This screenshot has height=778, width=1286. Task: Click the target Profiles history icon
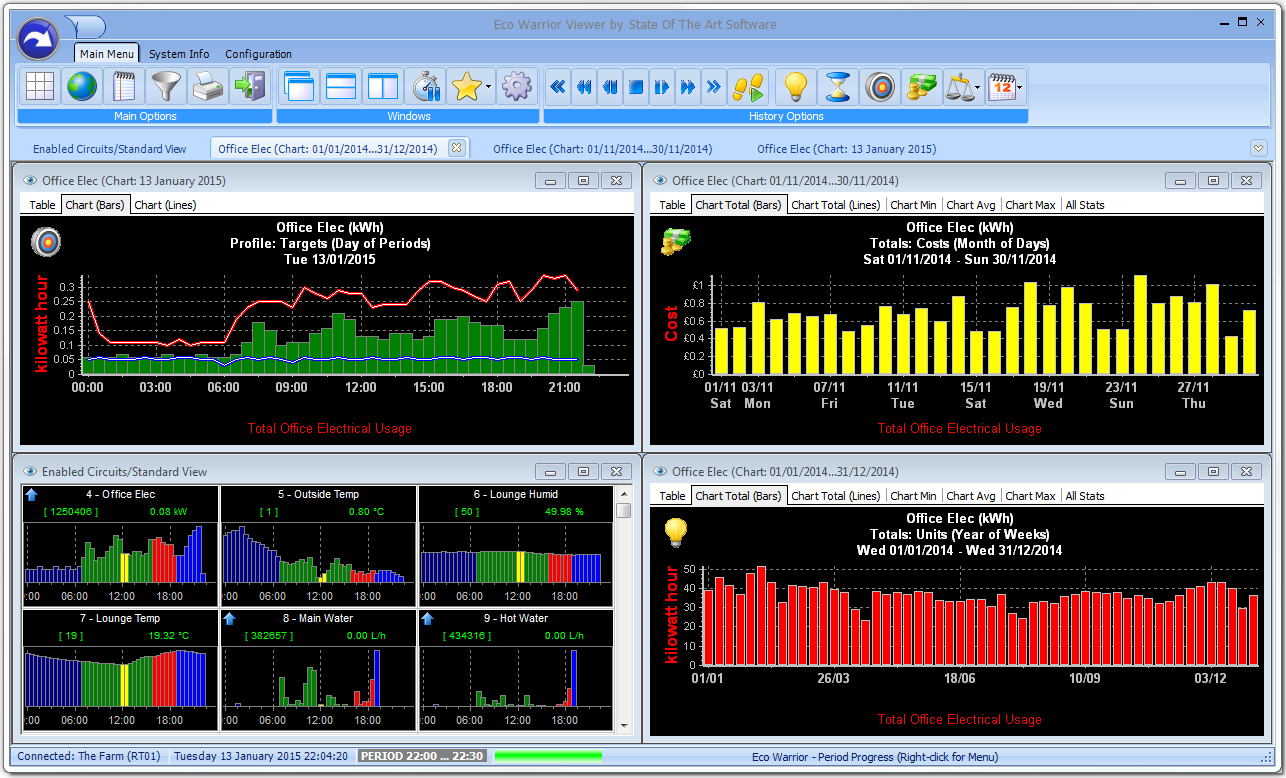(879, 86)
